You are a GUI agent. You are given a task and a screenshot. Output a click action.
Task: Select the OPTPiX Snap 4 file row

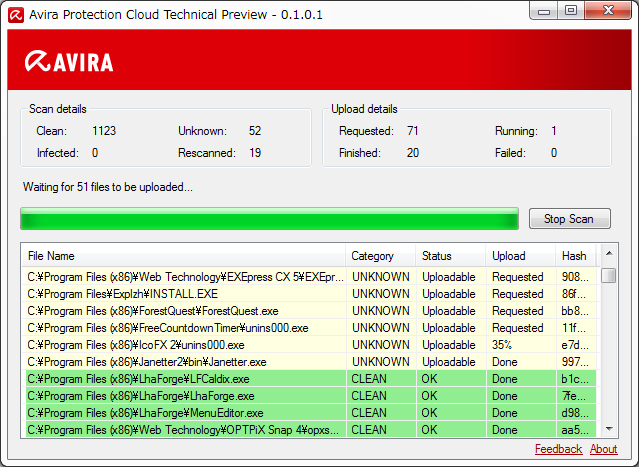[x=311, y=430]
